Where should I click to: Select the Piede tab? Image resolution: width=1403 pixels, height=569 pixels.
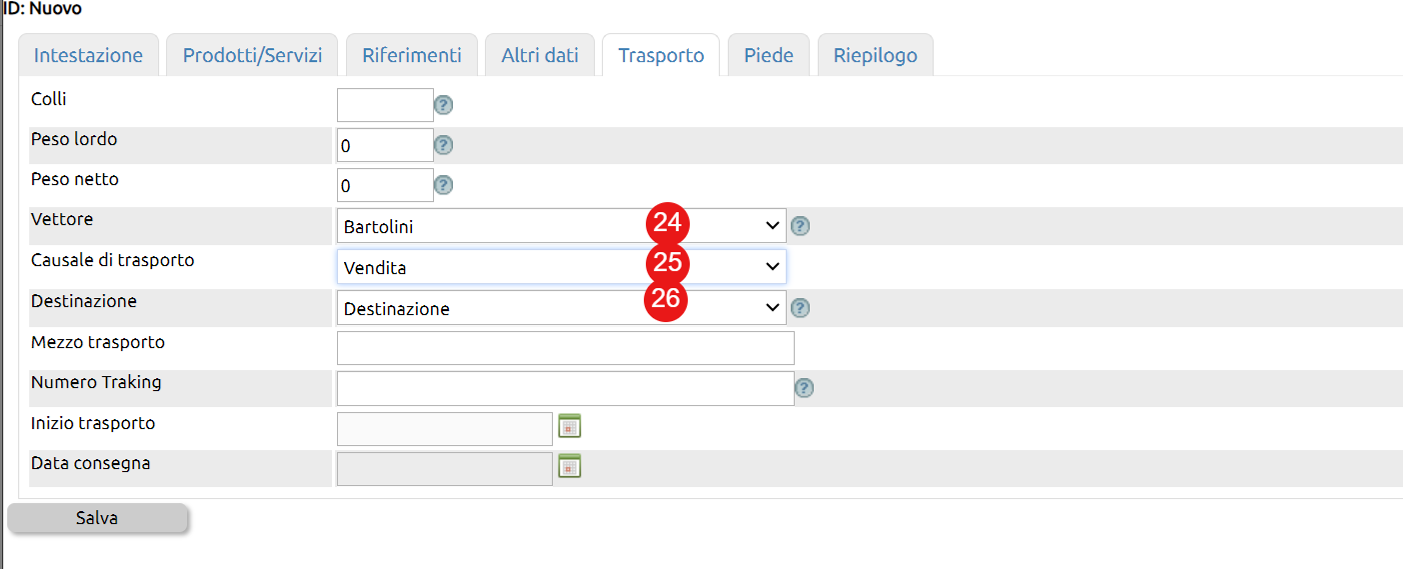pyautogui.click(x=769, y=55)
